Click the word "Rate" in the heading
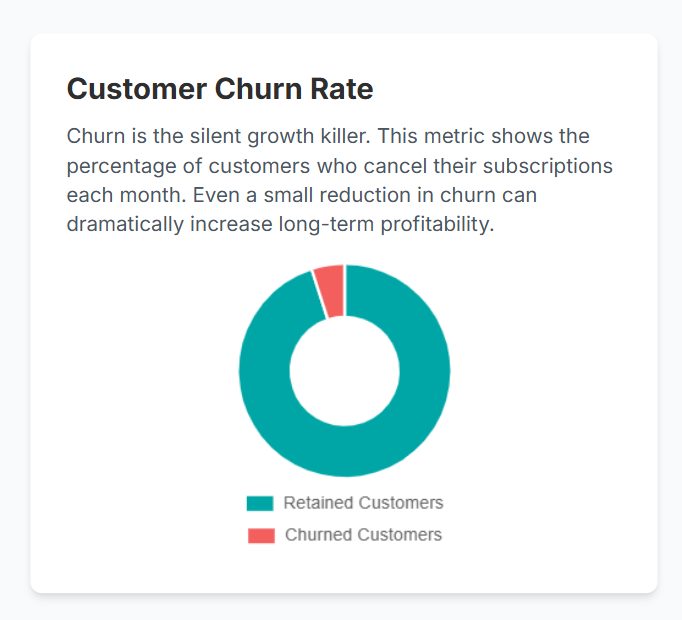 (340, 89)
